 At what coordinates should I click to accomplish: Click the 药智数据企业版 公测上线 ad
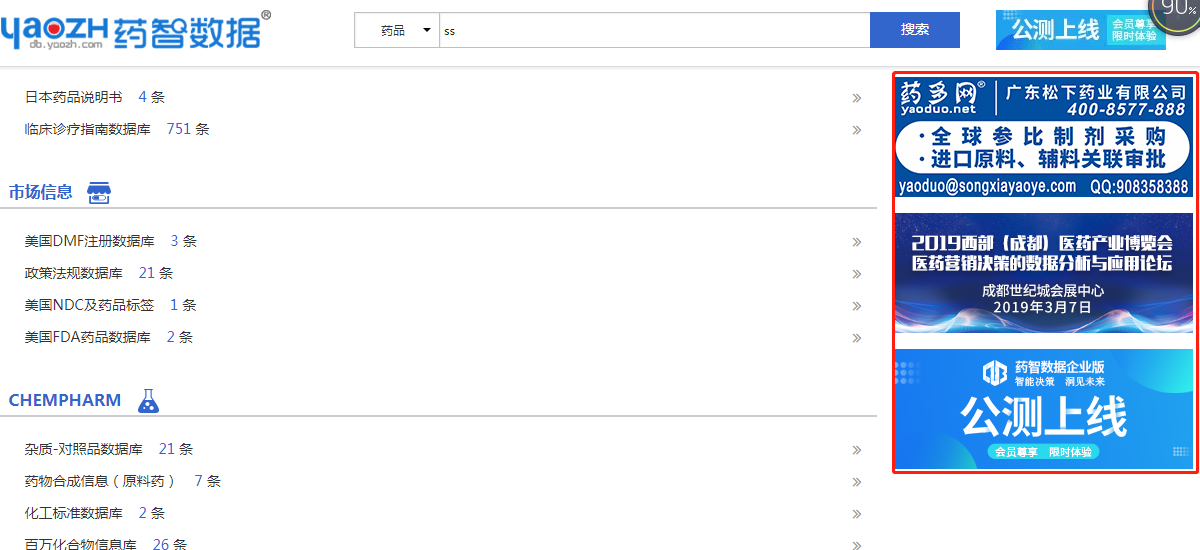pos(1044,408)
